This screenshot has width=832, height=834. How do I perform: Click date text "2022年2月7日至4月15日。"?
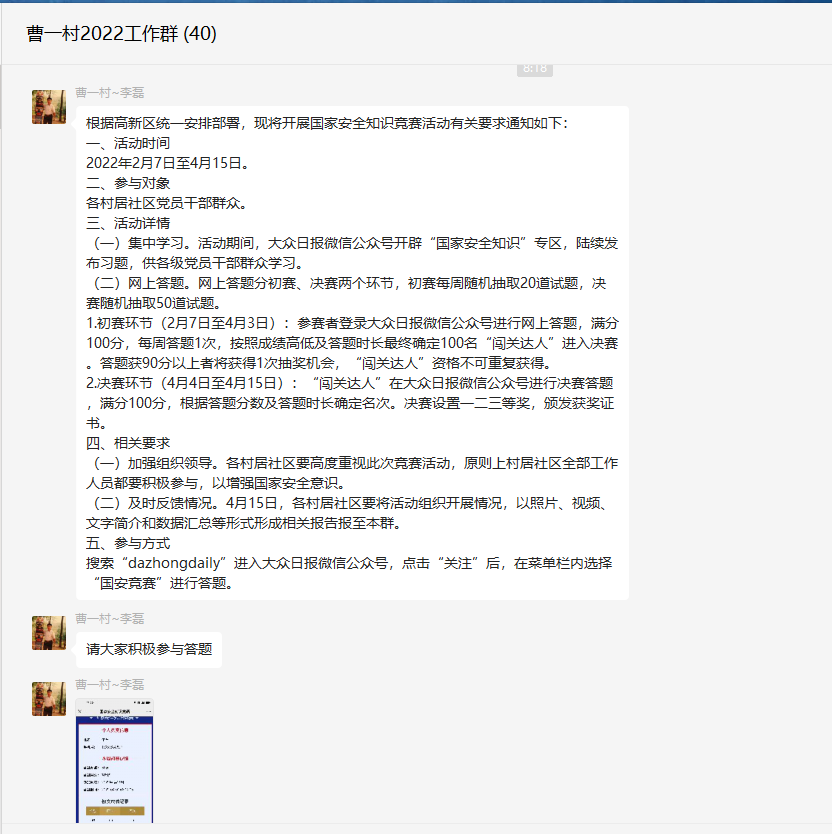point(168,163)
